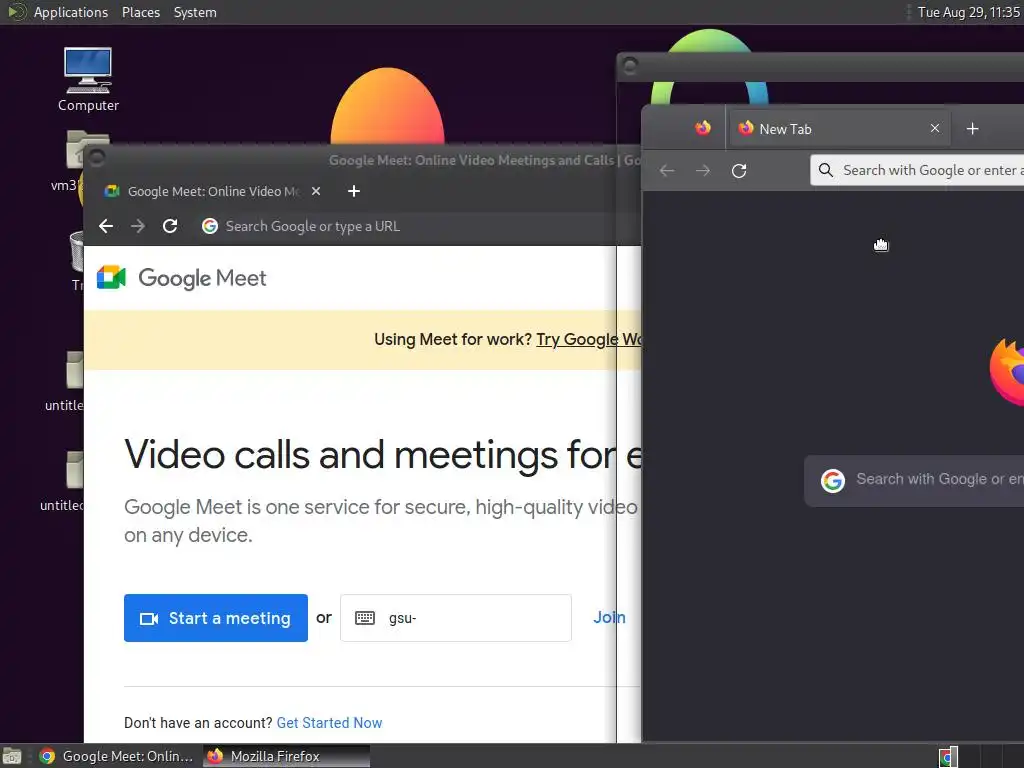Screen dimensions: 1024x768
Task: Click the Firefox View pinned icon
Action: click(703, 128)
